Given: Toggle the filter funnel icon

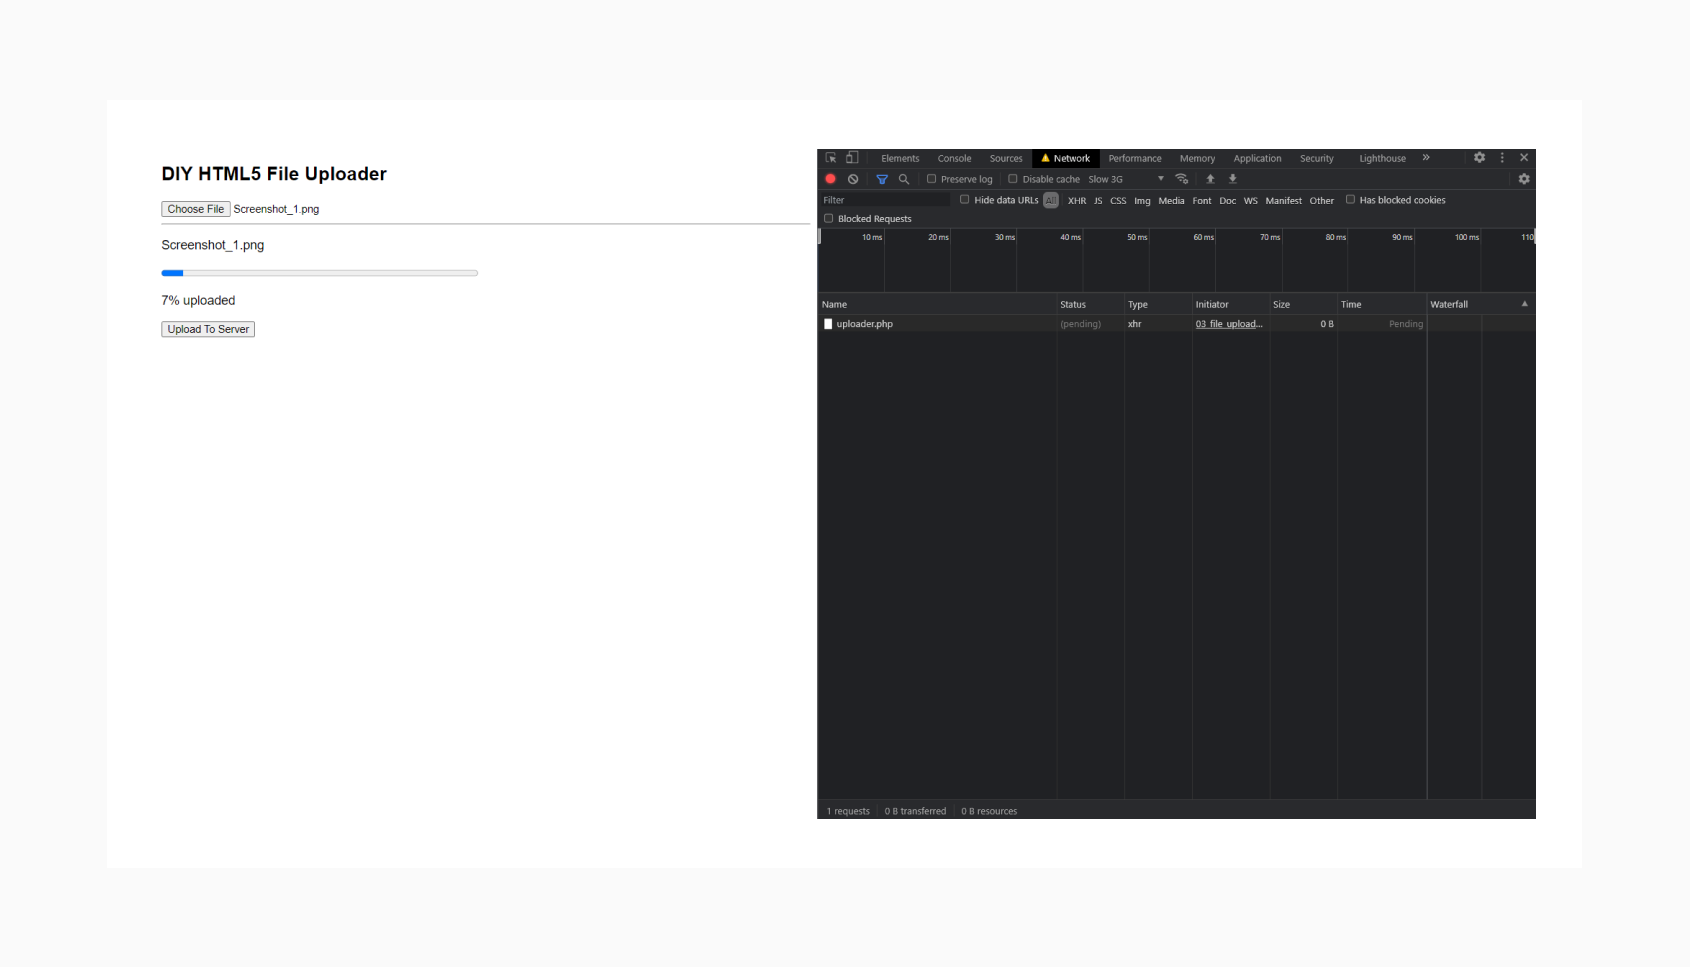Looking at the screenshot, I should click(x=882, y=179).
